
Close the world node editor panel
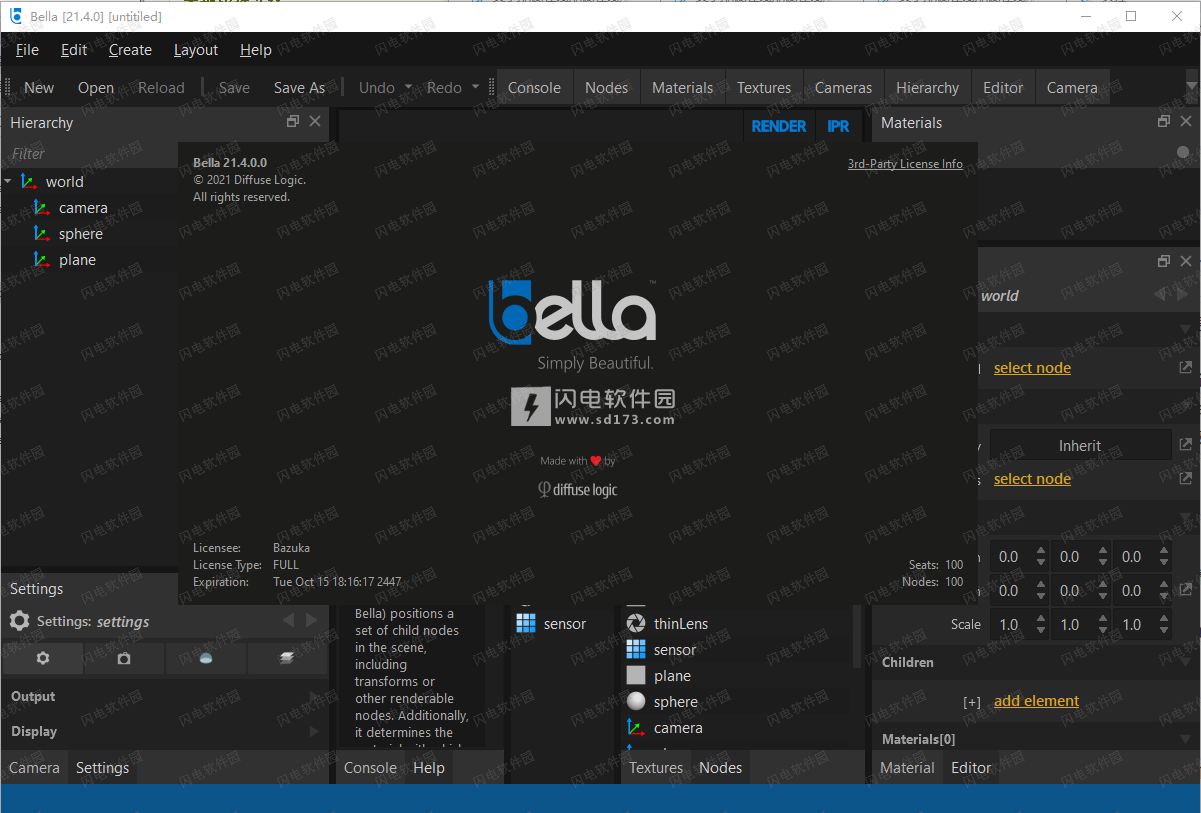[1185, 261]
